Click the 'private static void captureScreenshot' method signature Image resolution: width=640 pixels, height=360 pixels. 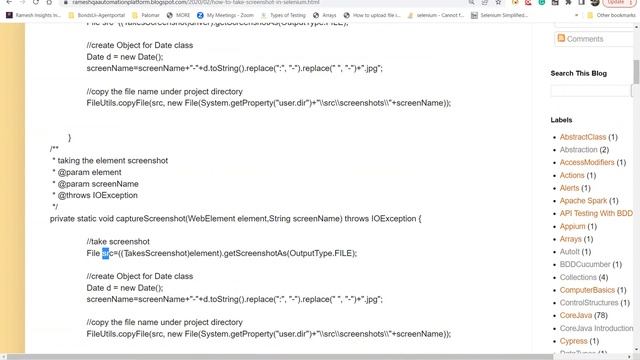coord(235,219)
